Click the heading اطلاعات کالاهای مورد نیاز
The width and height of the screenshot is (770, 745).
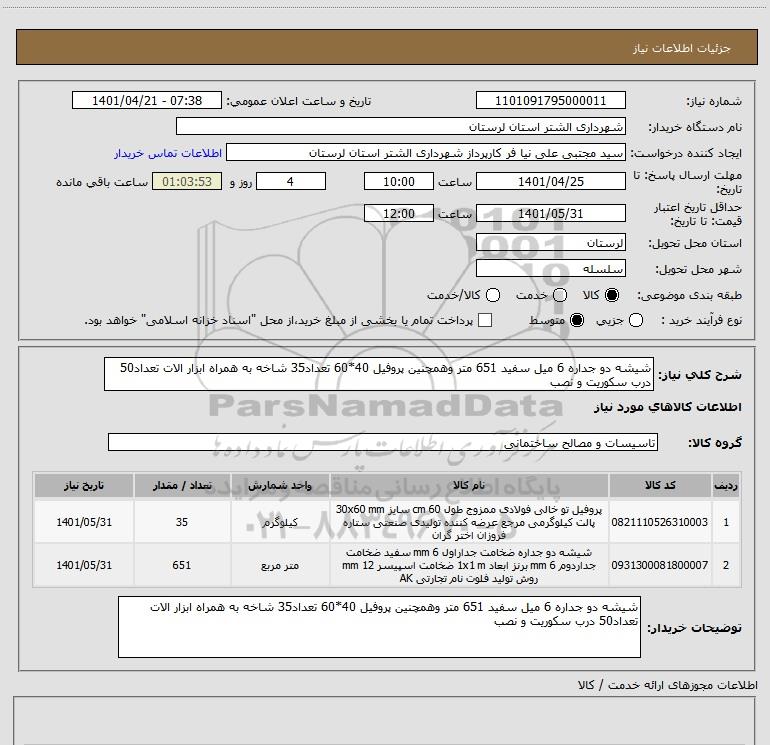[668, 407]
